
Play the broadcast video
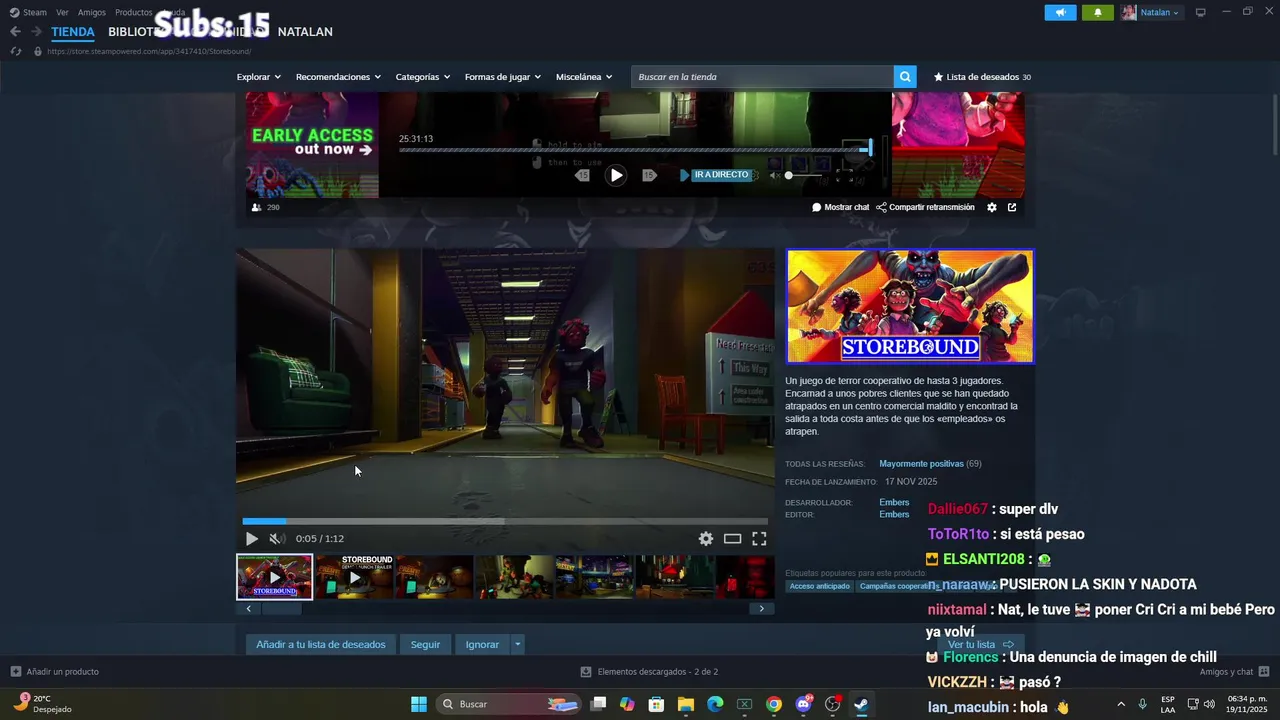(616, 175)
